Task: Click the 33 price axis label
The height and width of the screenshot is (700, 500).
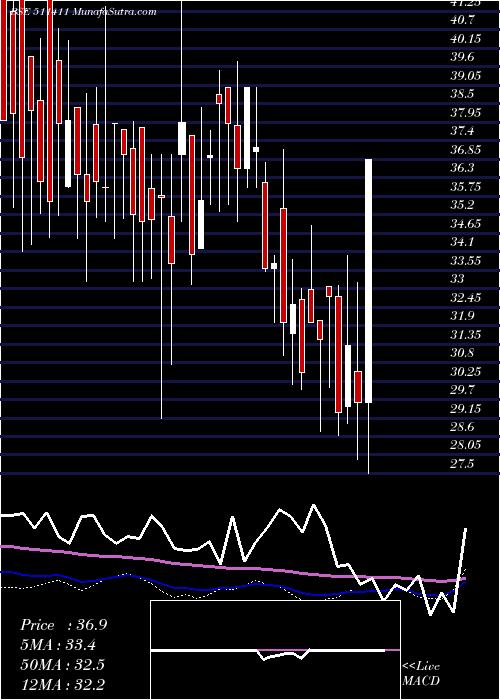Action: coord(458,279)
